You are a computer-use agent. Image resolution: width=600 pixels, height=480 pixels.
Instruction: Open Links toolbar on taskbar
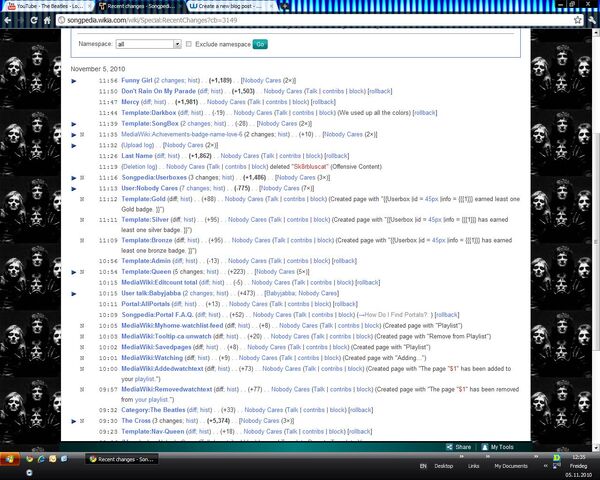coord(473,466)
